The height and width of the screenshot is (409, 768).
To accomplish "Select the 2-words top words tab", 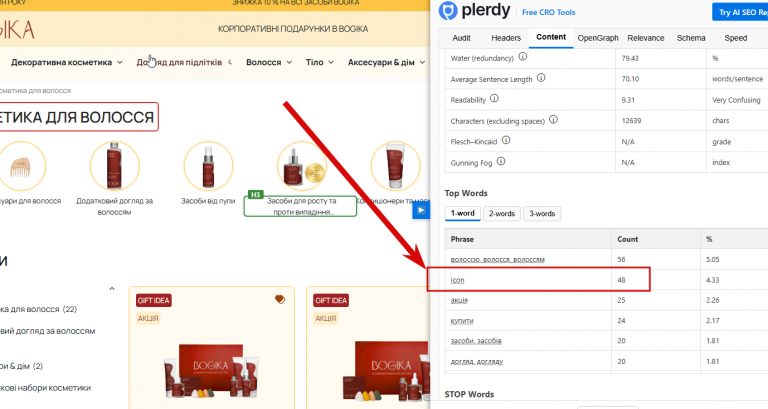I will [x=502, y=214].
